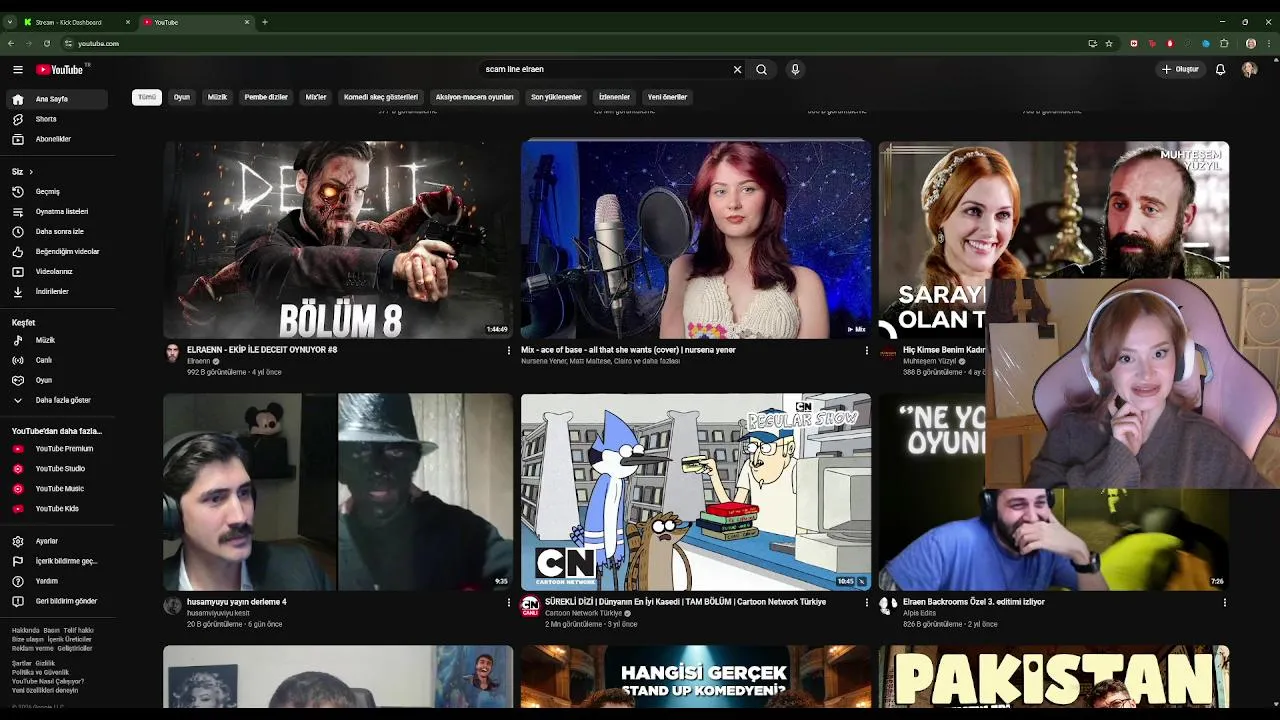Open Geçmiş history
Image resolution: width=1280 pixels, height=720 pixels.
(56, 191)
